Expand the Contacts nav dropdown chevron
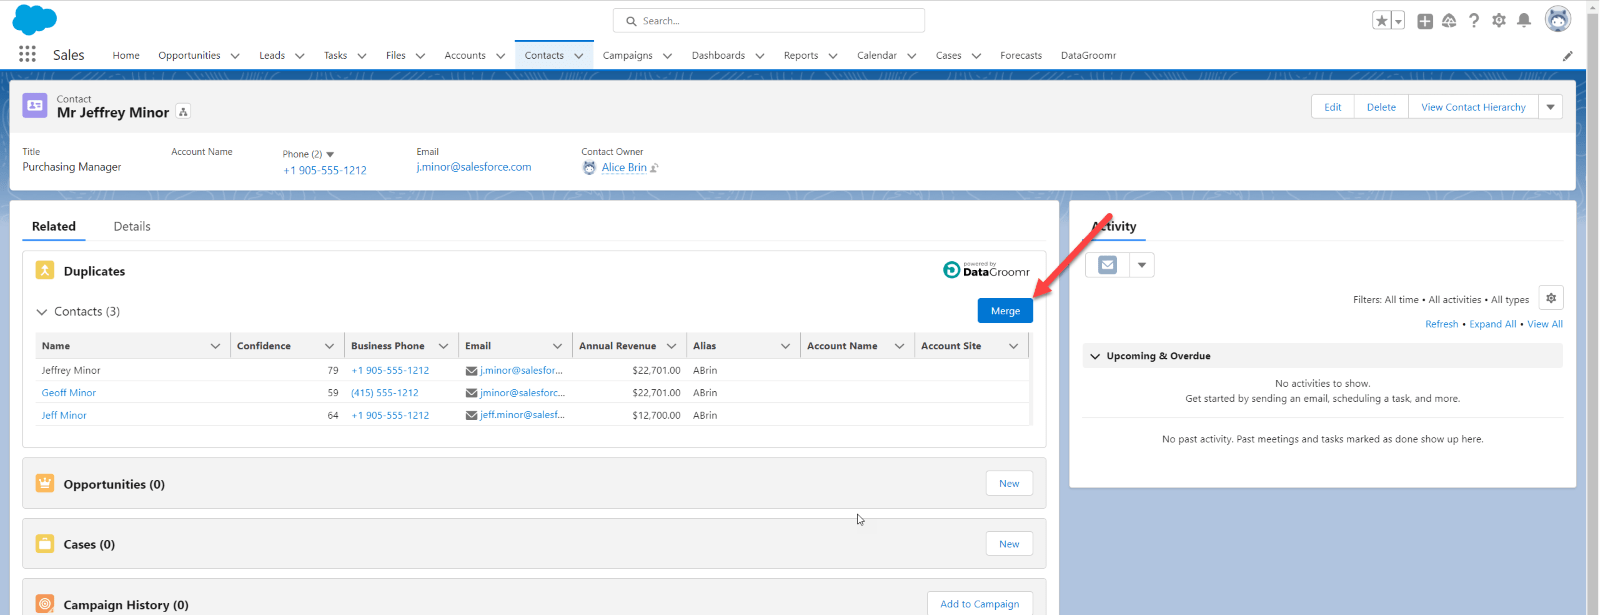 point(579,56)
